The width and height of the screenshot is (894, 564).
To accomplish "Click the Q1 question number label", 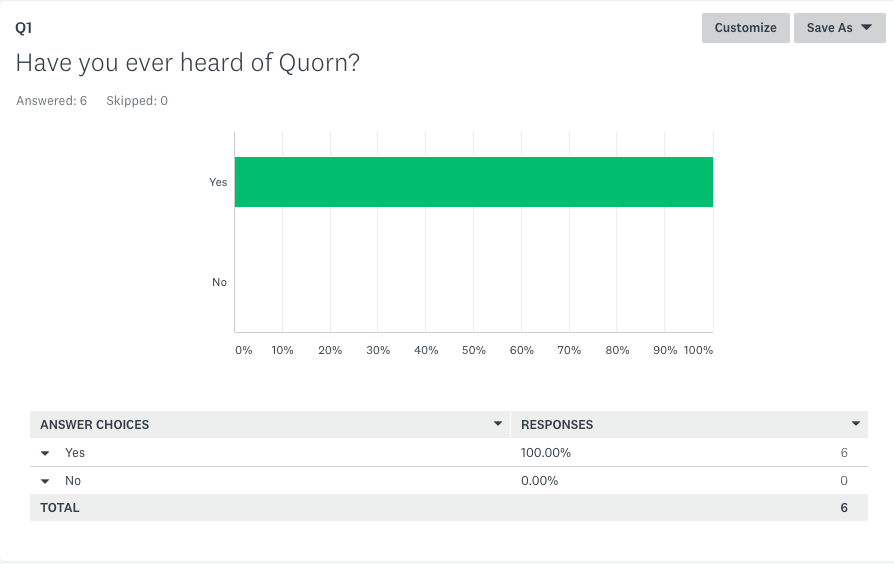I will 23,28.
